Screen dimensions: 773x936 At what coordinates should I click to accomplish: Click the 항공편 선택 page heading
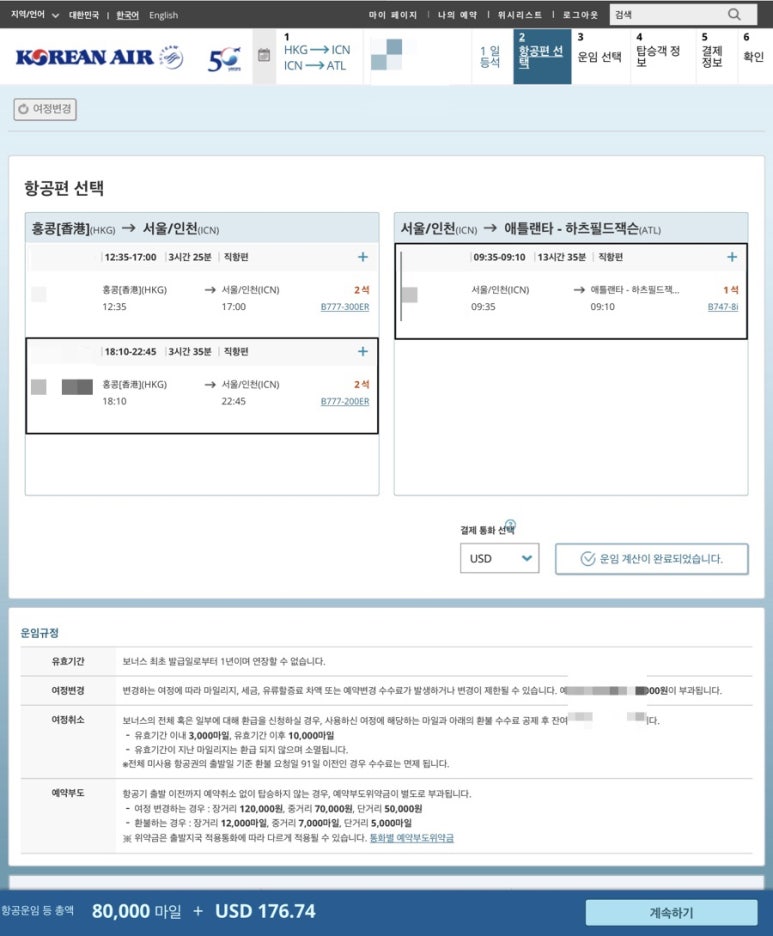tap(64, 188)
